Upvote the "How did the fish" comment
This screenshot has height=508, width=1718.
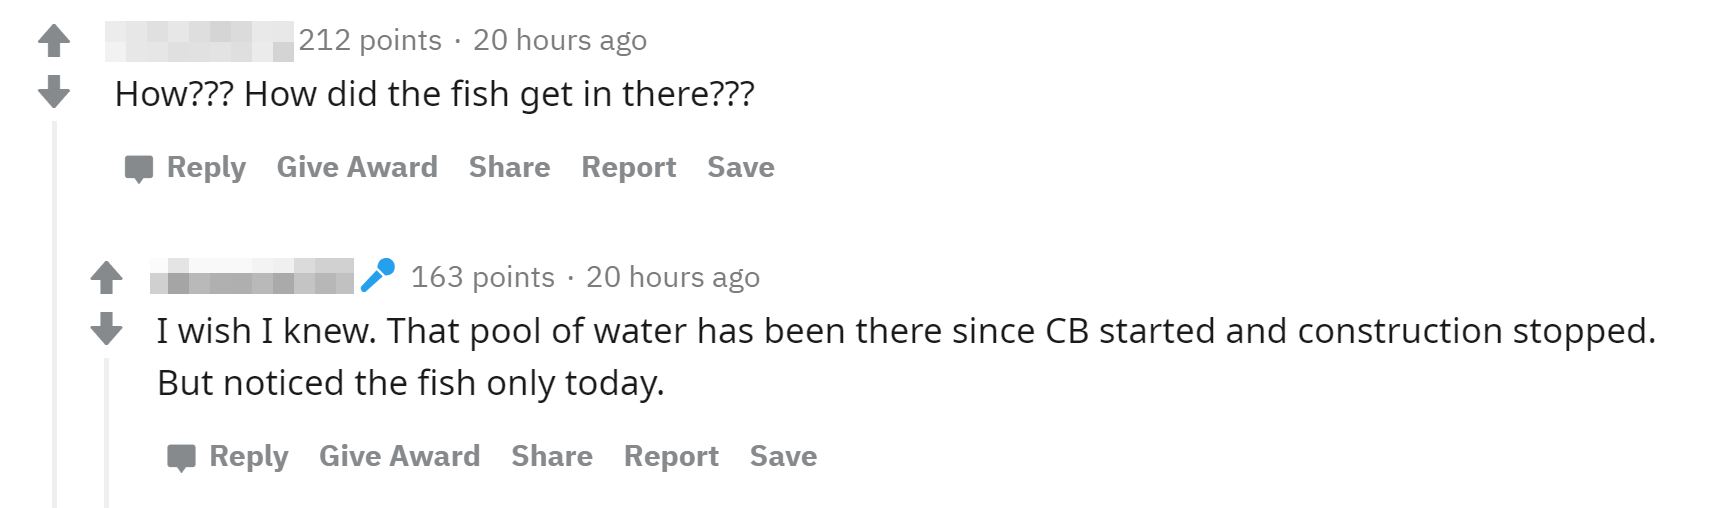click(x=54, y=41)
